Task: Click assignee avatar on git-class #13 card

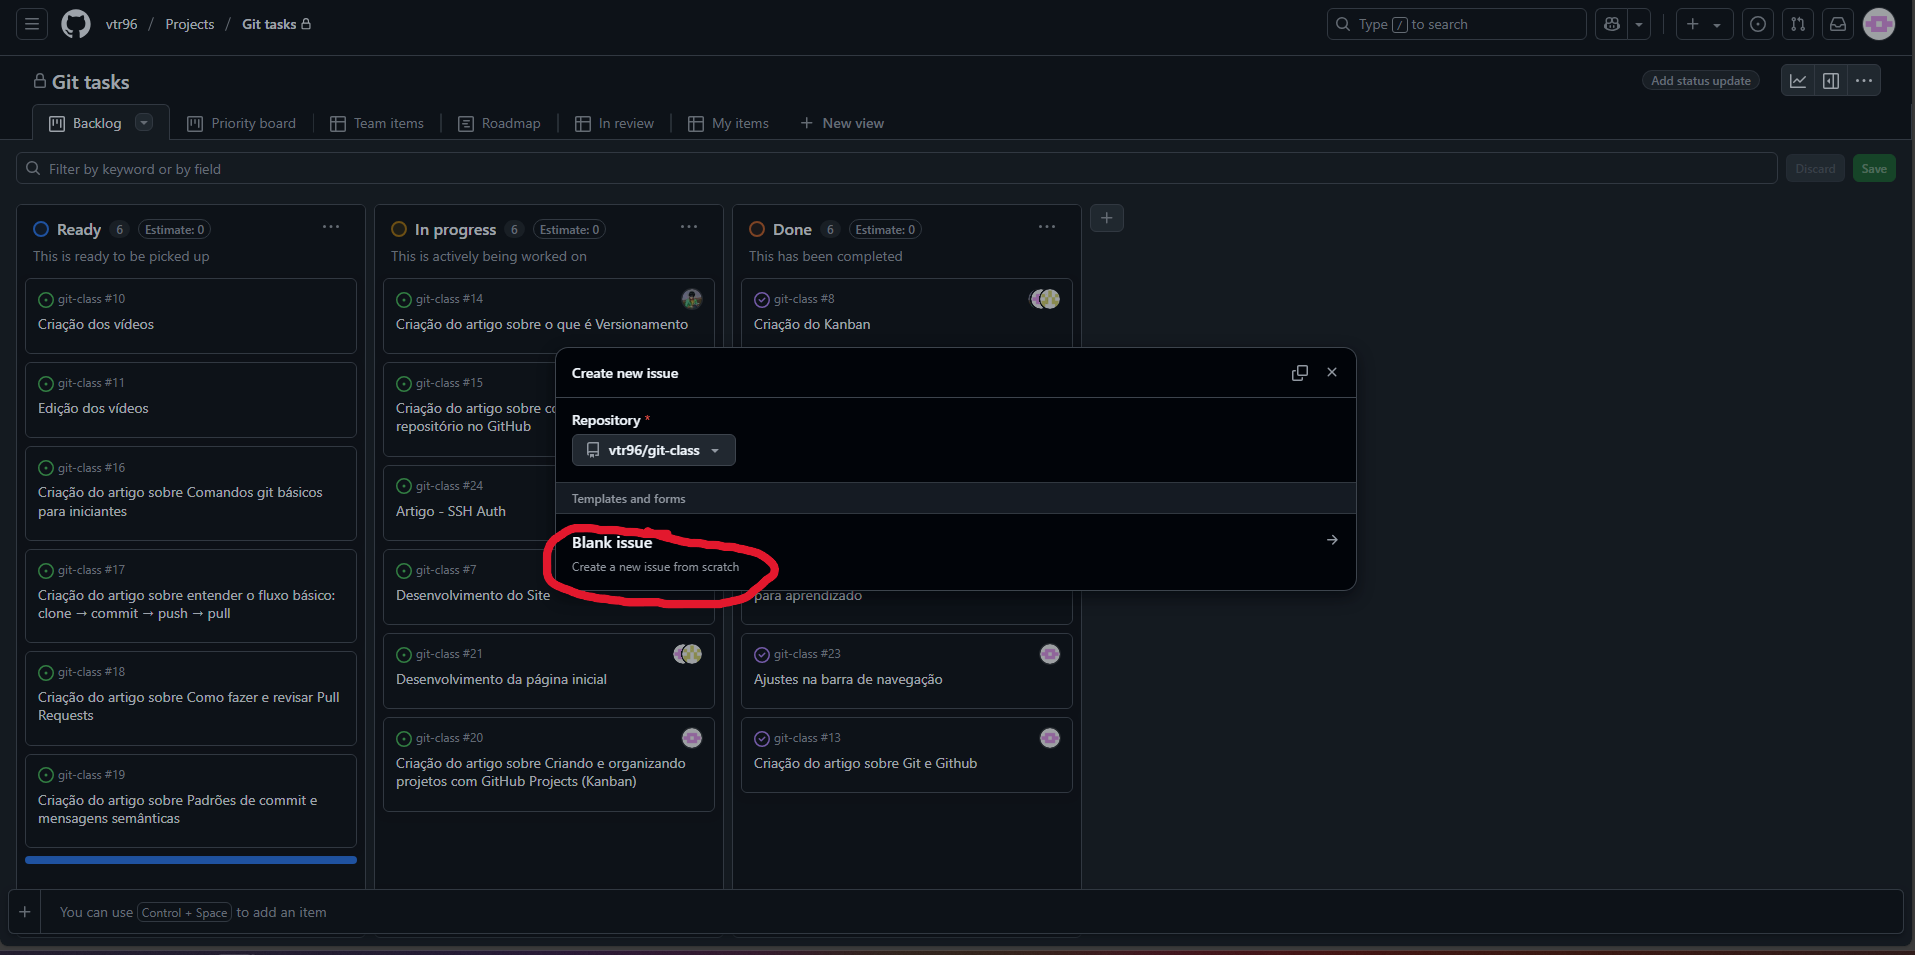Action: (x=1050, y=738)
